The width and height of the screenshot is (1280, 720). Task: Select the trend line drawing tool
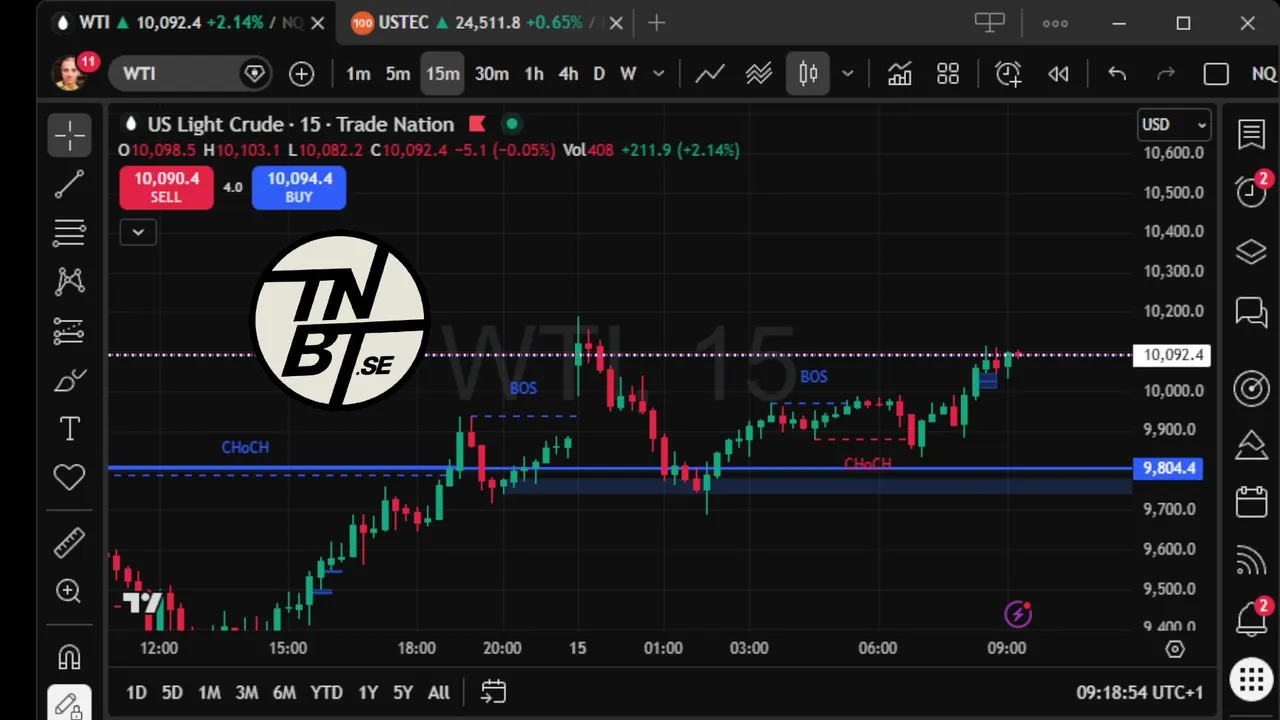69,184
